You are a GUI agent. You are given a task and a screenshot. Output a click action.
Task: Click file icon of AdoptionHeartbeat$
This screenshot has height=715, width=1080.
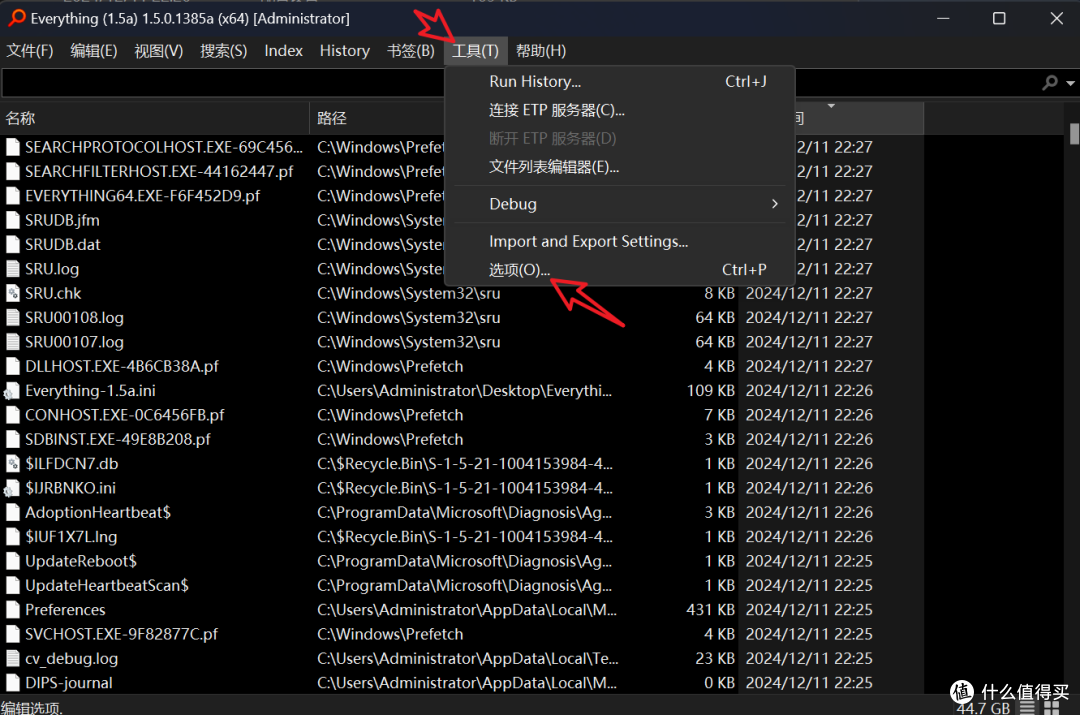[12, 512]
